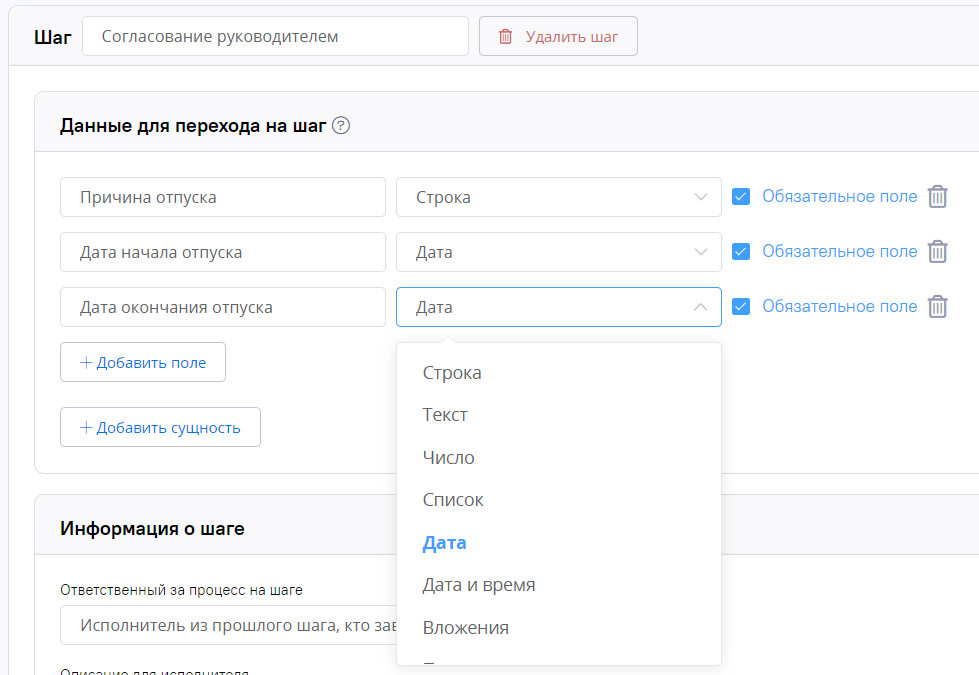Remove "Дата окончания отпуска" via its trash icon
Viewport: 979px width, 675px height.
tap(937, 306)
